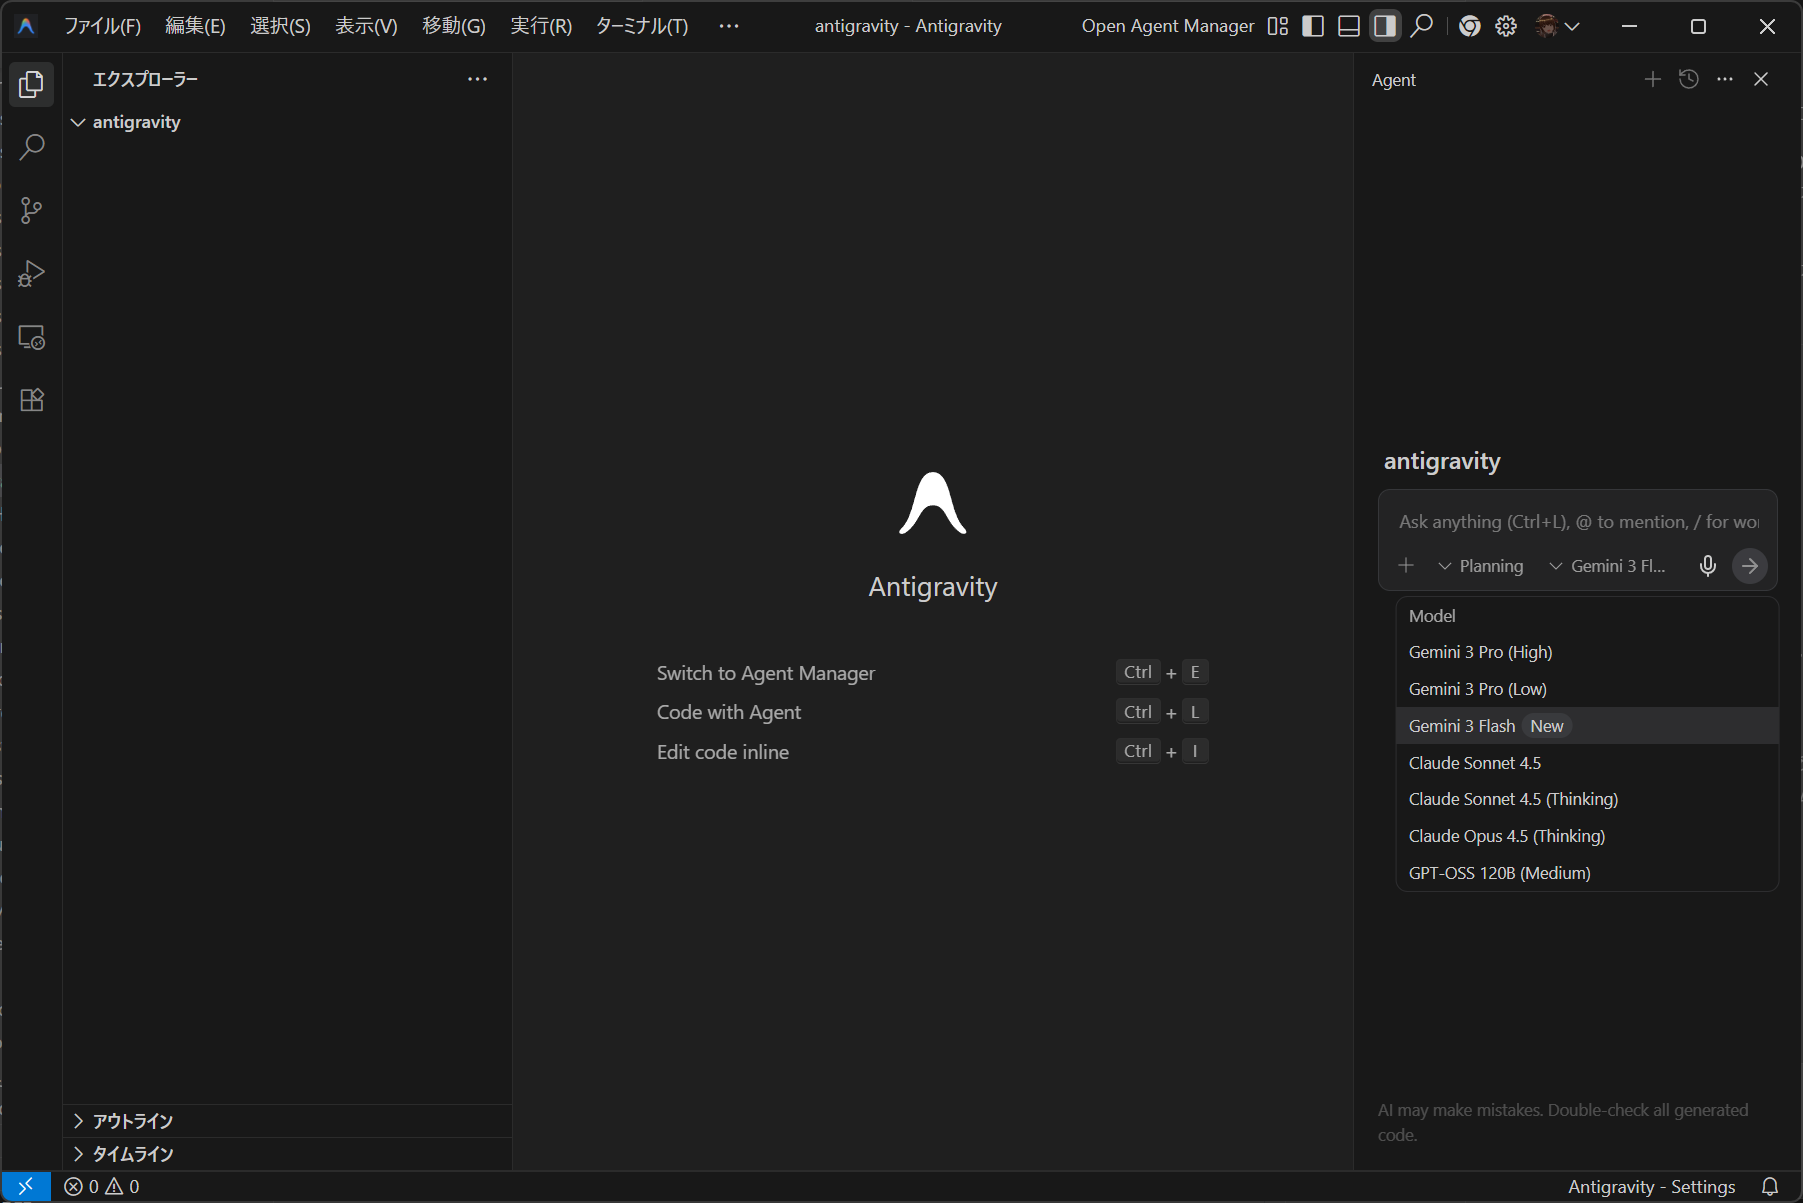Viewport: 1803px width, 1203px height.
Task: Open the ファイル(F) menu
Action: [x=103, y=26]
